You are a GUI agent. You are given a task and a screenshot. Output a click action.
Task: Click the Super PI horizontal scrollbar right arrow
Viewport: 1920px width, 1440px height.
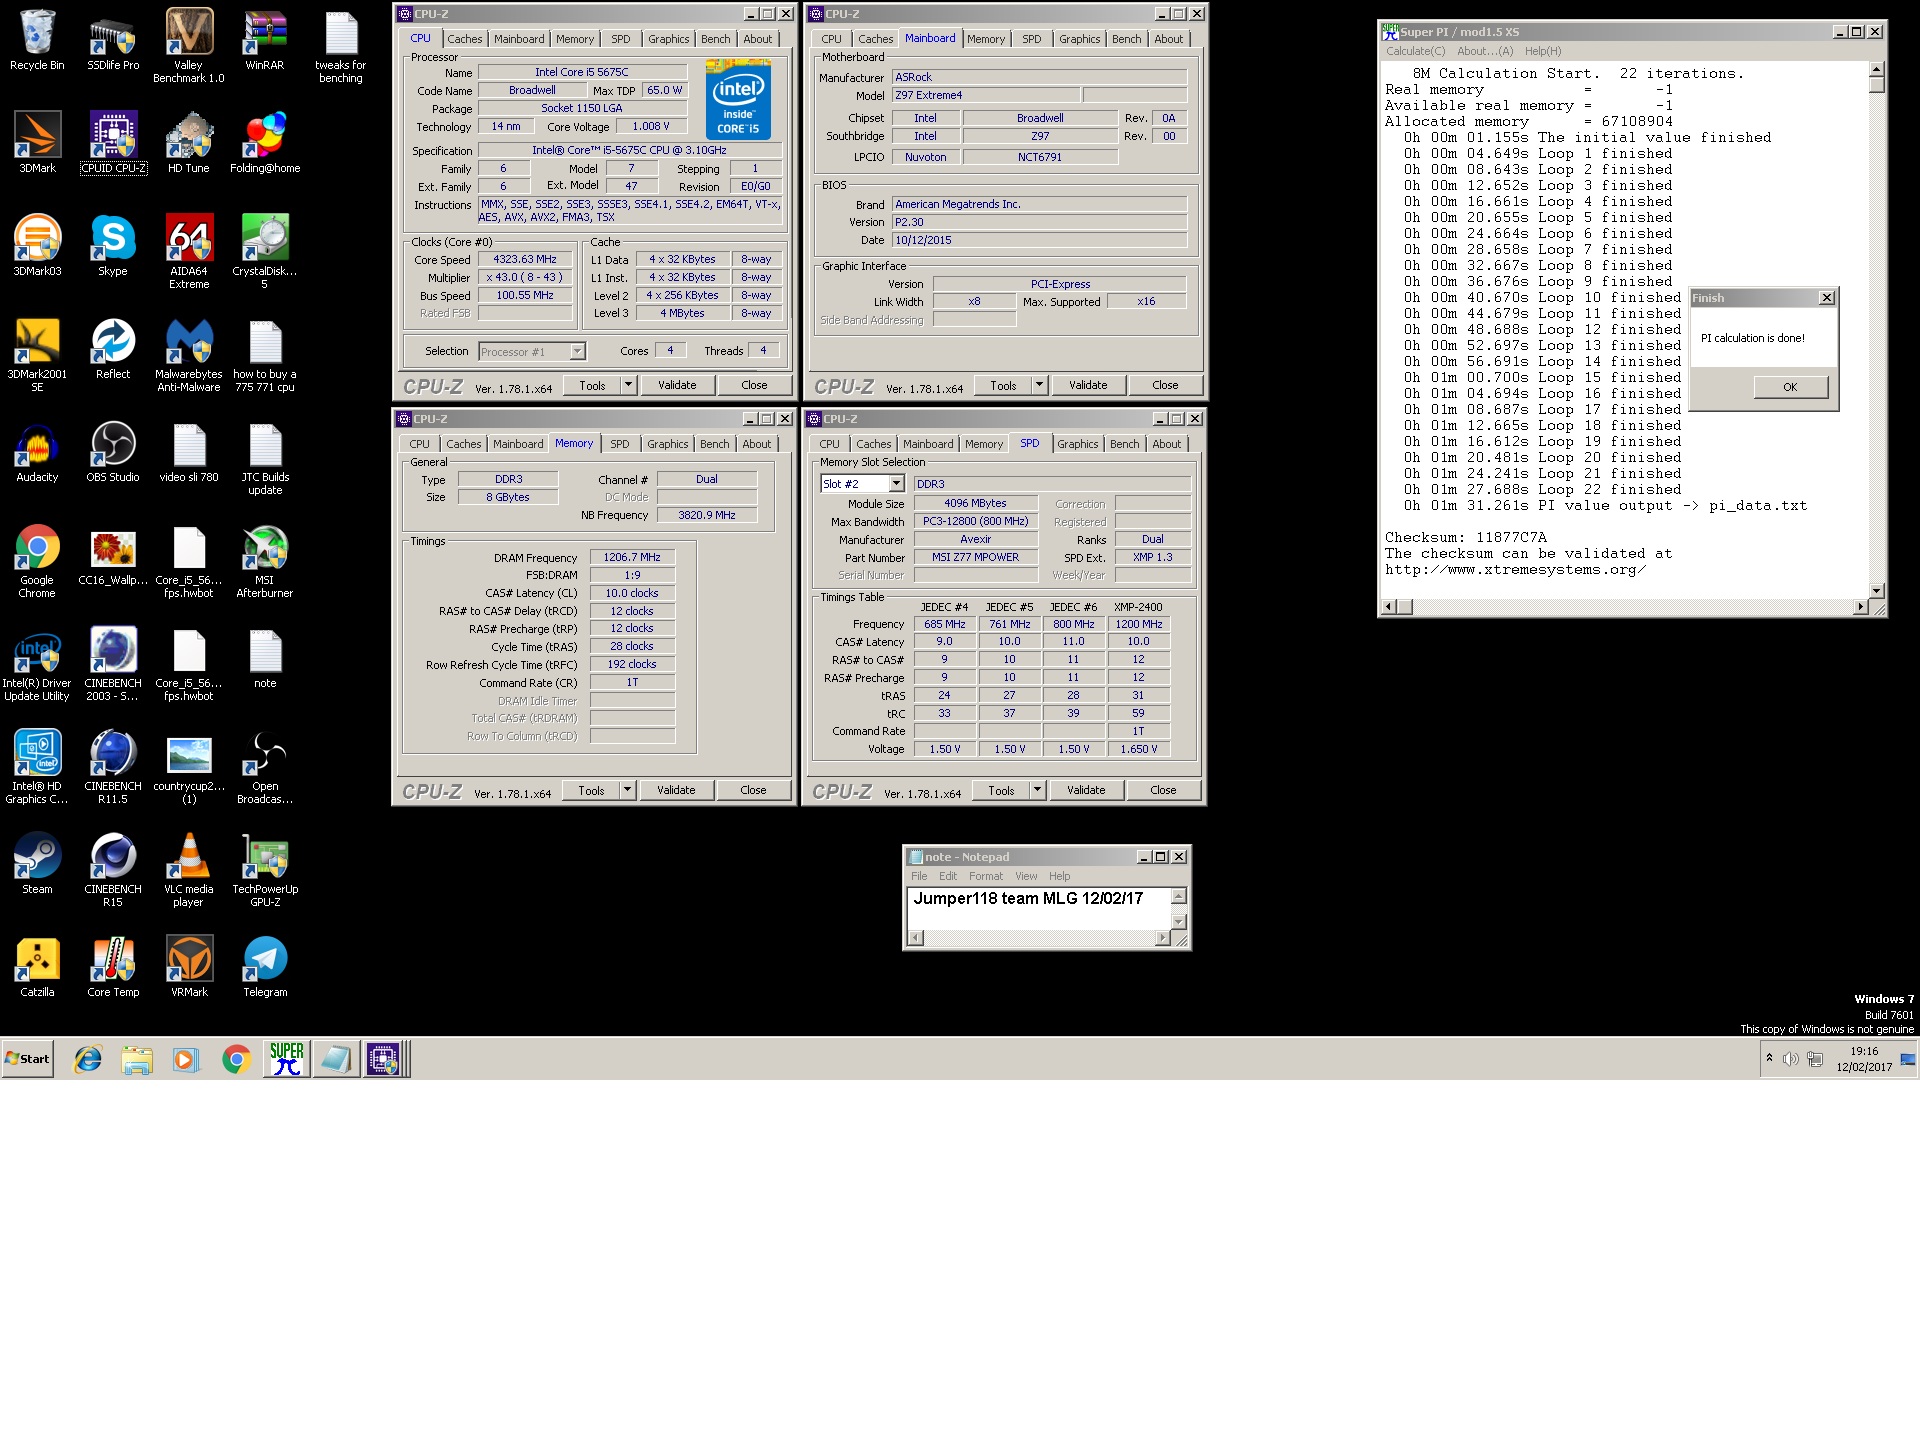(x=1860, y=607)
